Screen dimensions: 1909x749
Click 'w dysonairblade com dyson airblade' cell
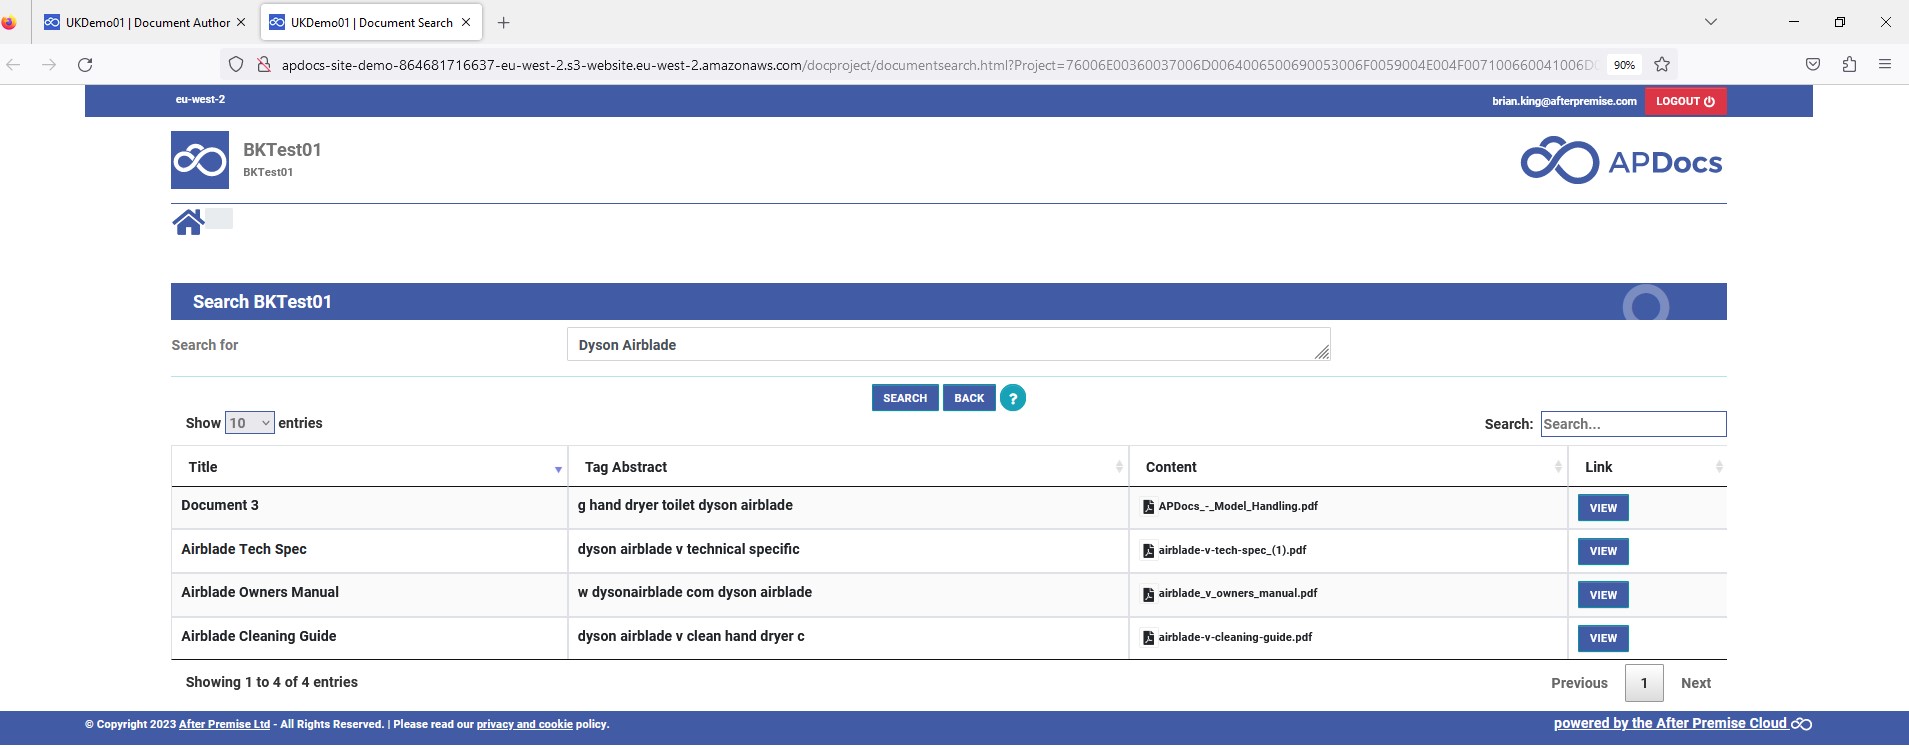pos(848,595)
